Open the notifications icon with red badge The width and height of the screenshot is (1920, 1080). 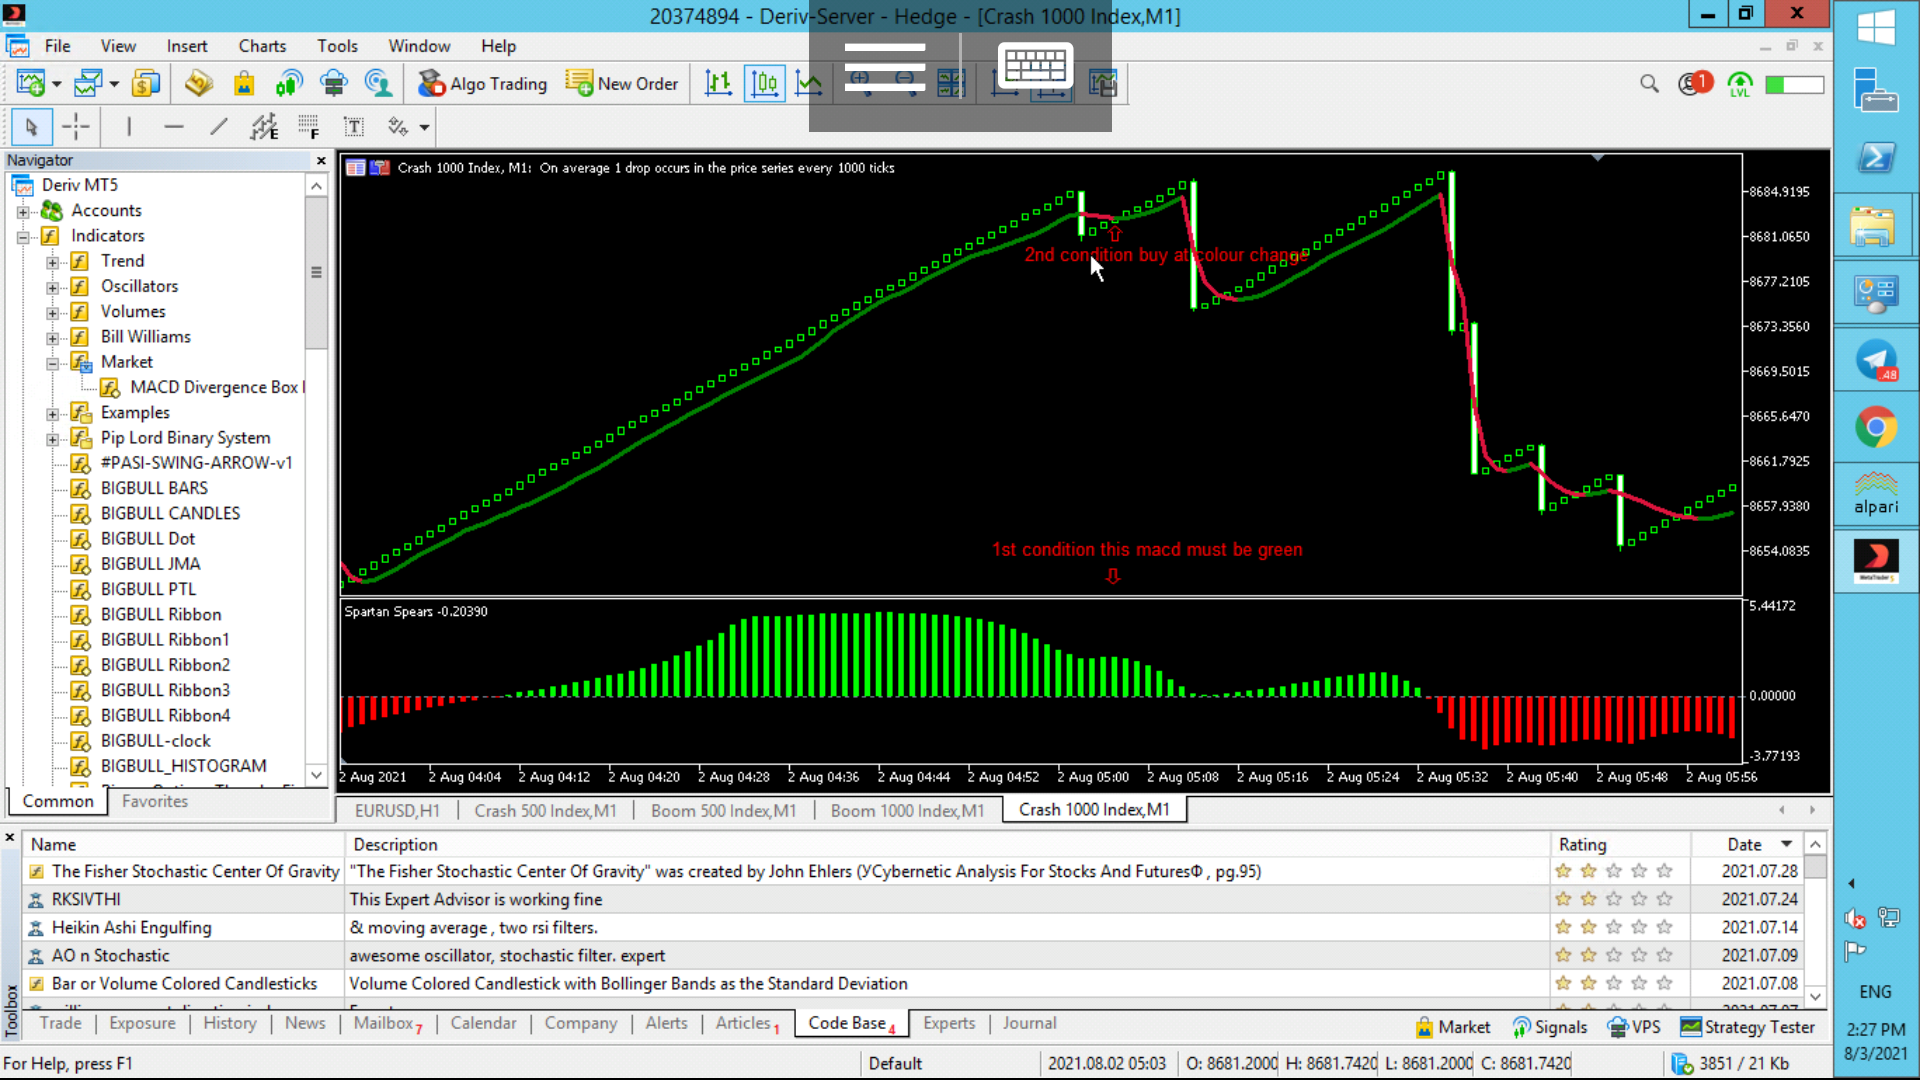tap(1695, 83)
